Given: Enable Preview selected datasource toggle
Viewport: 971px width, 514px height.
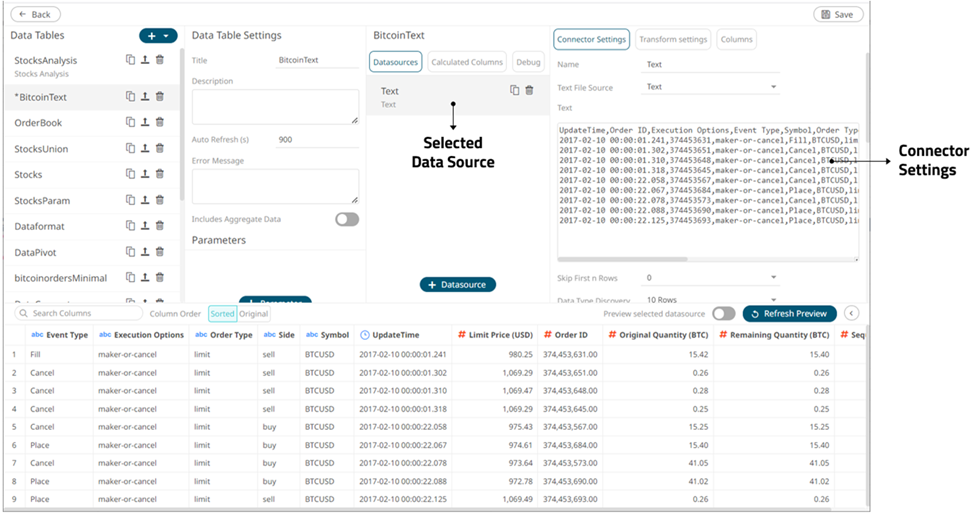Looking at the screenshot, I should (723, 313).
